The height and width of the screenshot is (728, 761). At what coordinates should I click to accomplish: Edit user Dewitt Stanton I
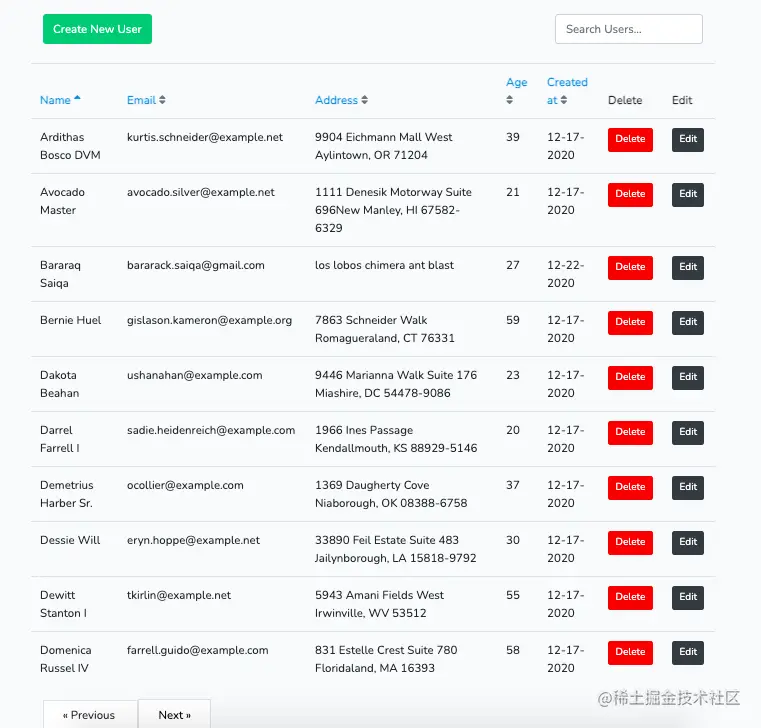coord(688,597)
